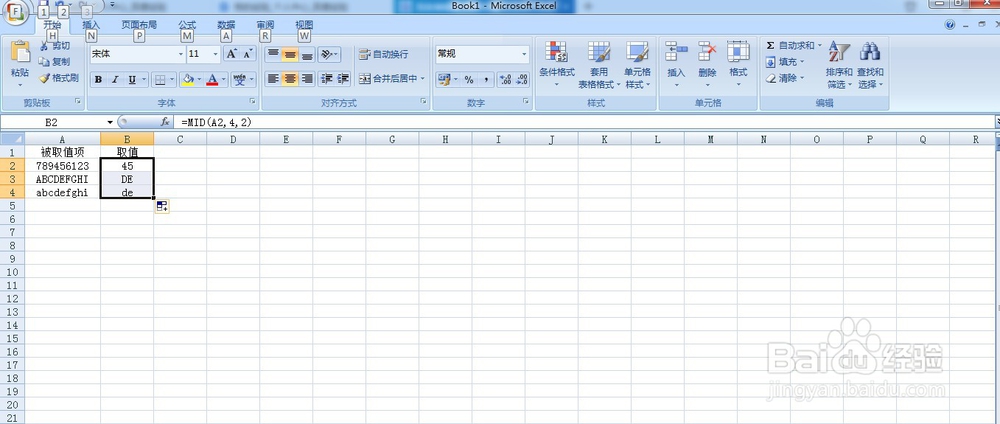This screenshot has height=424, width=1000.
Task: Decrease decimal places
Action: point(522,80)
